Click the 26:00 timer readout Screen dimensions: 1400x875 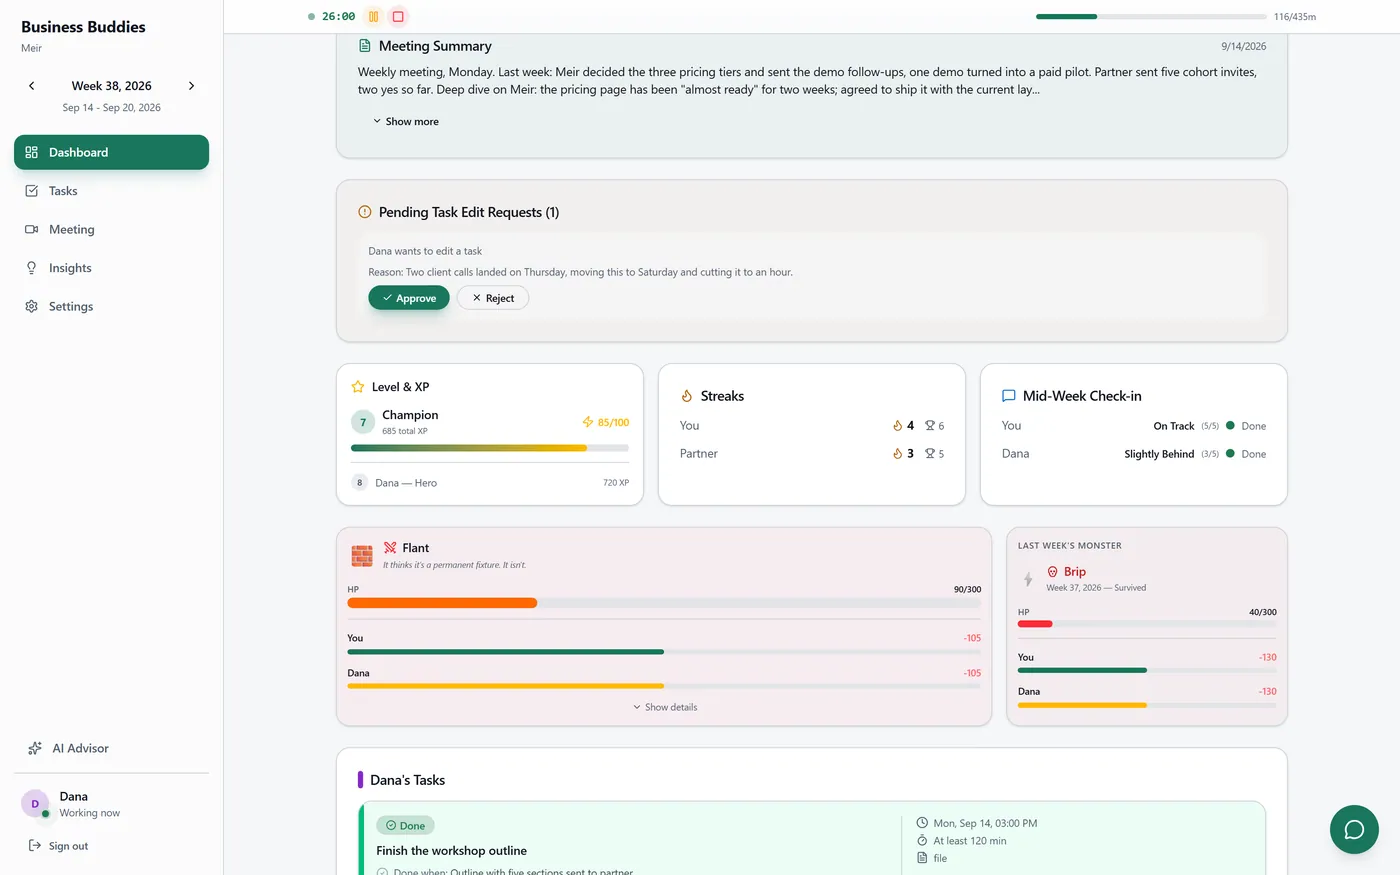[338, 16]
